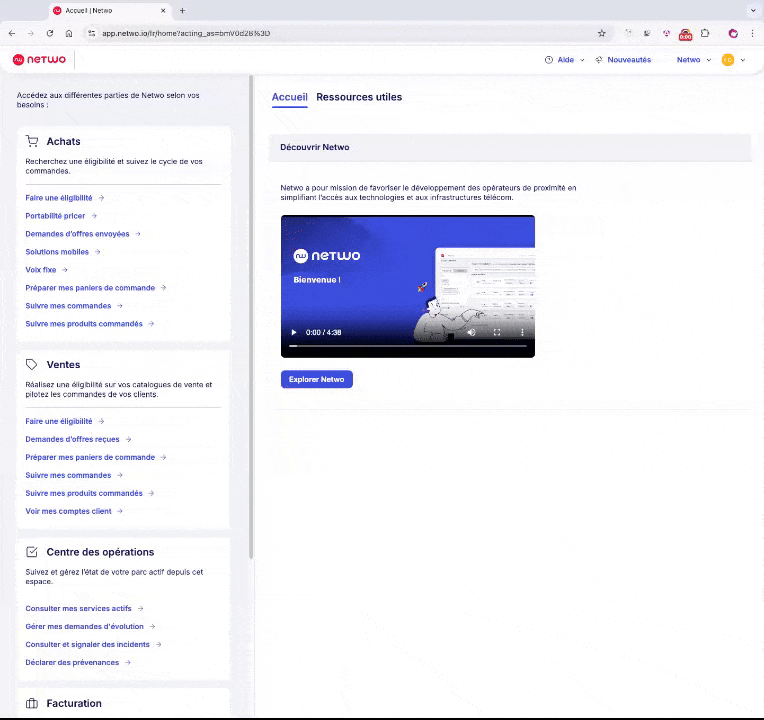Click the Nouveautés sparkle icon

(x=598, y=59)
